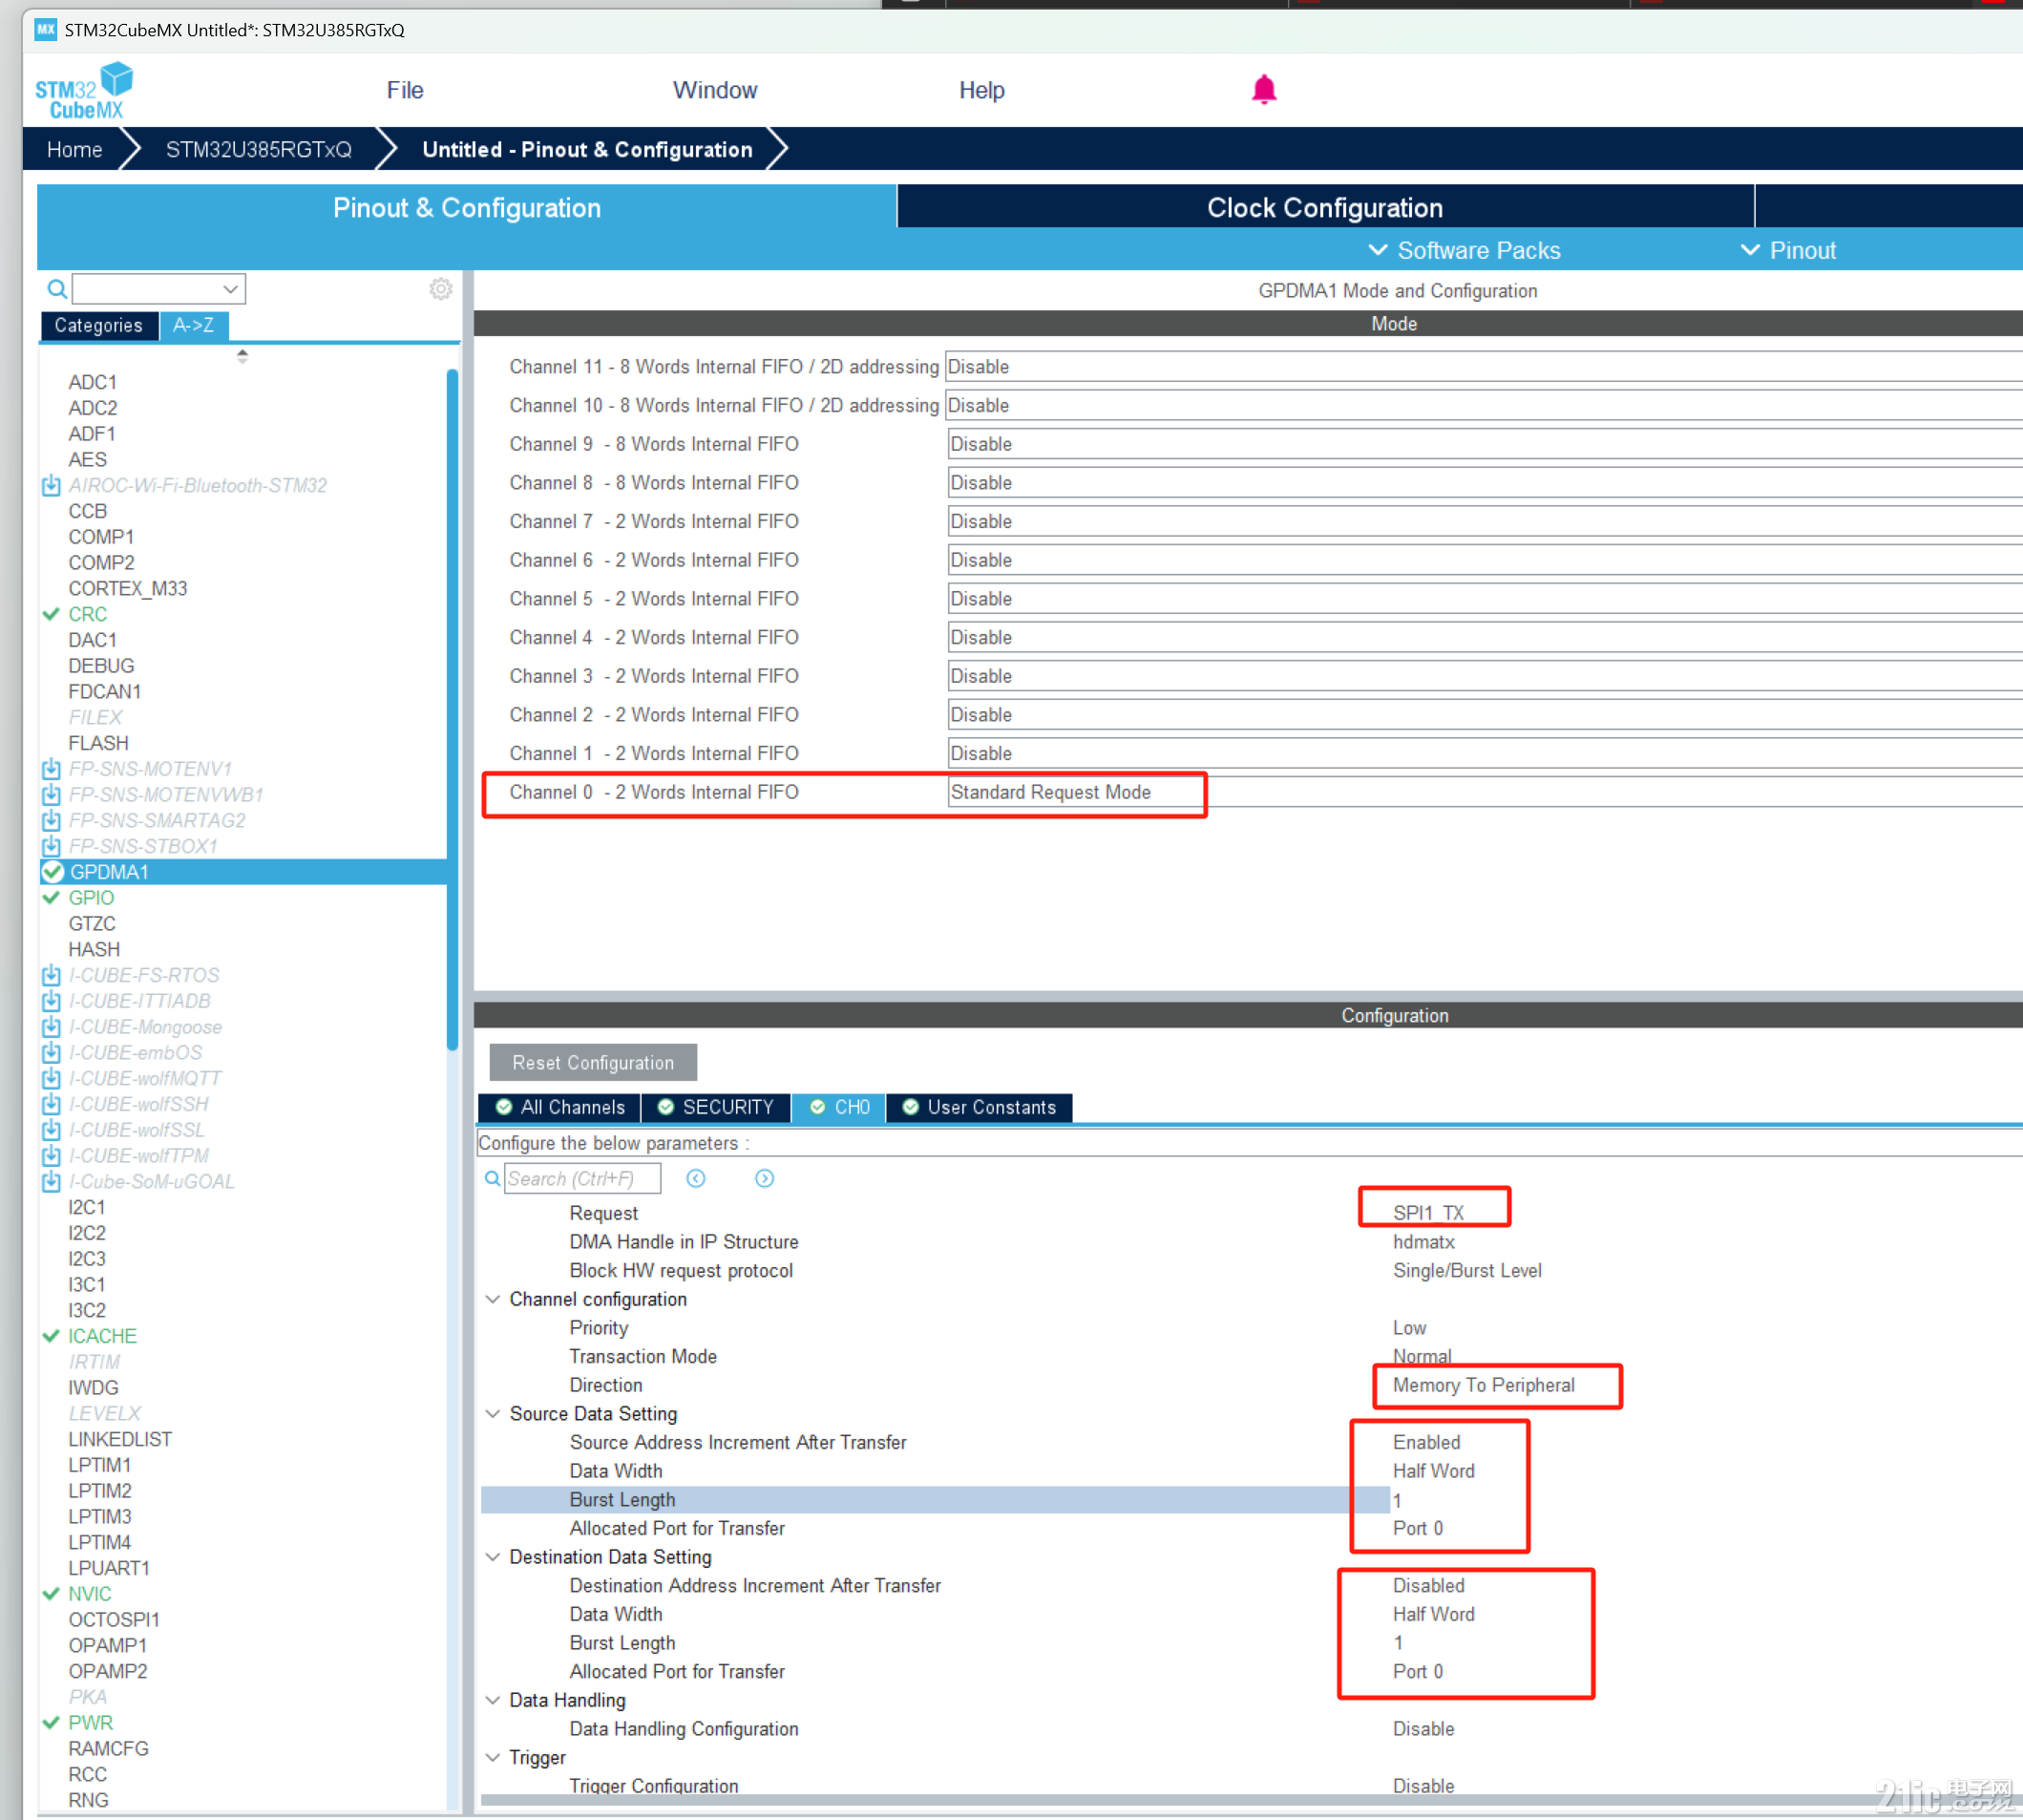2023x1820 pixels.
Task: Click the search icon in parameter search
Action: pos(492,1178)
